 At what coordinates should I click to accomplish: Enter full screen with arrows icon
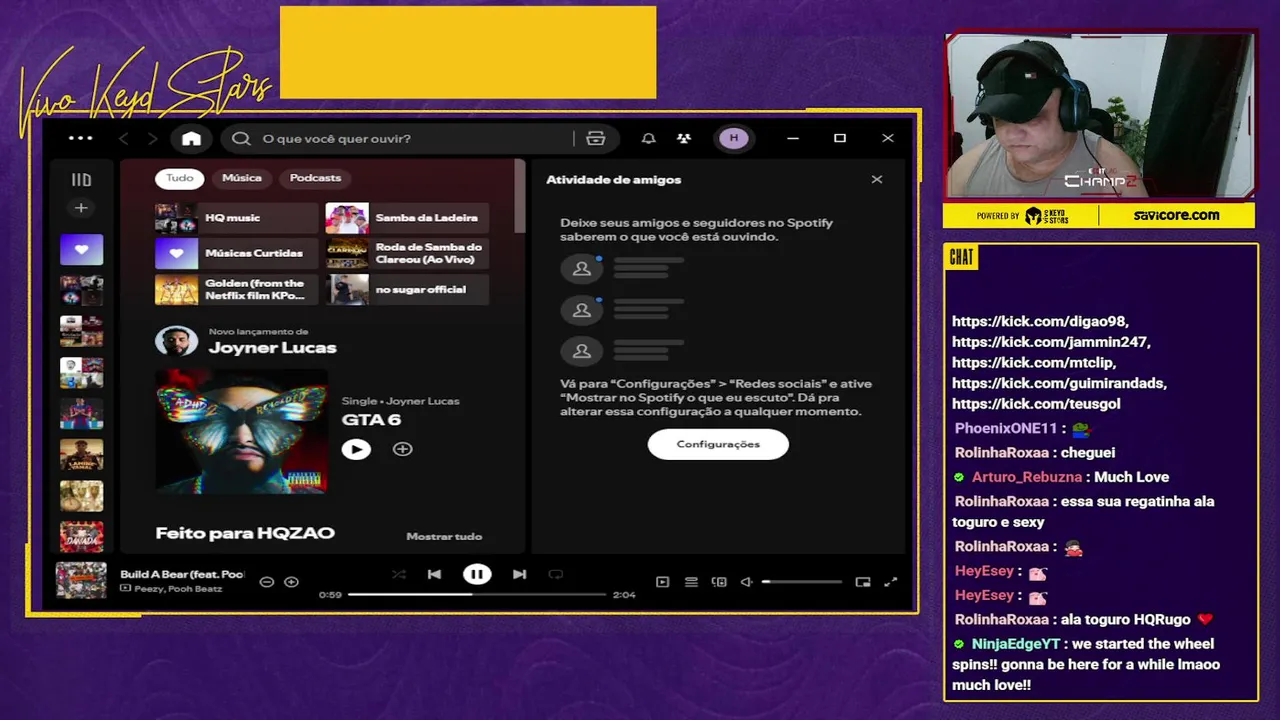click(x=891, y=582)
